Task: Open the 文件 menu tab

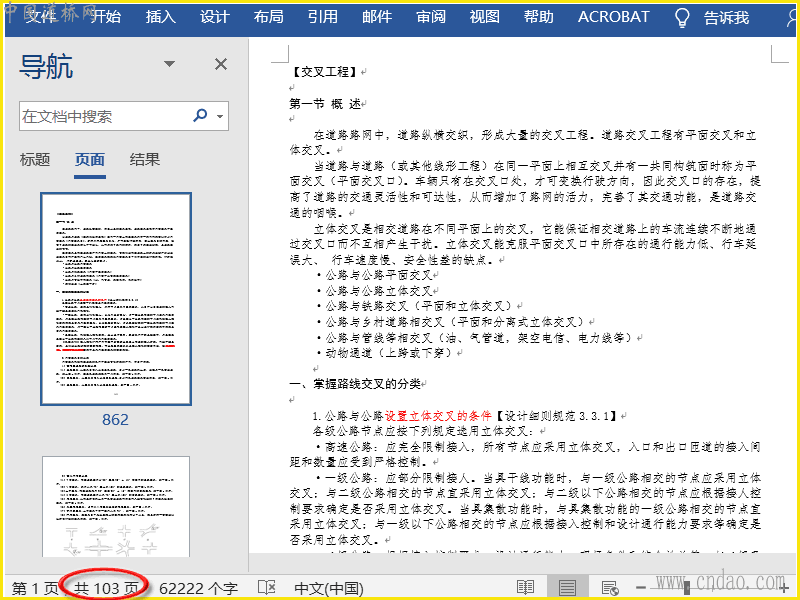Action: [x=40, y=17]
